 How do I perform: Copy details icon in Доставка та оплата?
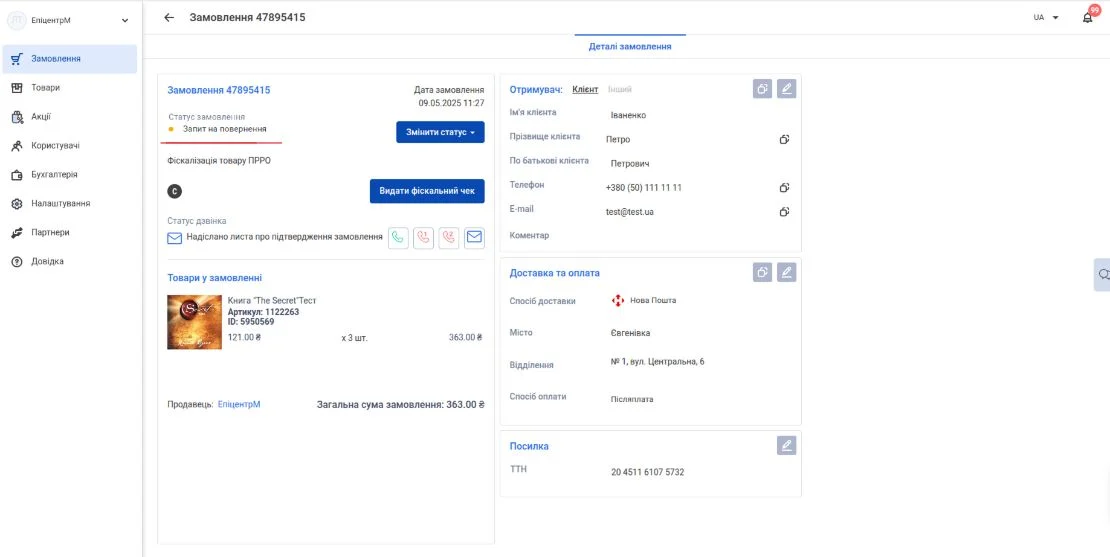(762, 272)
